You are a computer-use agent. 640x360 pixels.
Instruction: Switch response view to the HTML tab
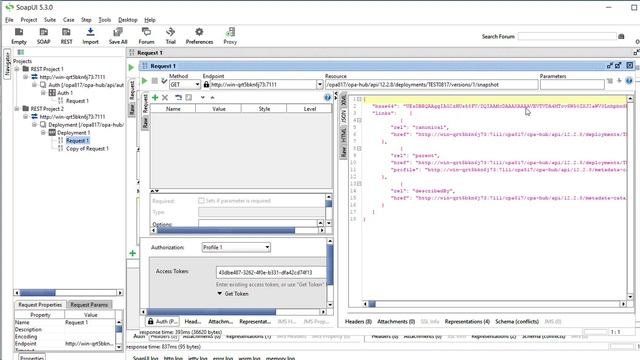pyautogui.click(x=343, y=135)
